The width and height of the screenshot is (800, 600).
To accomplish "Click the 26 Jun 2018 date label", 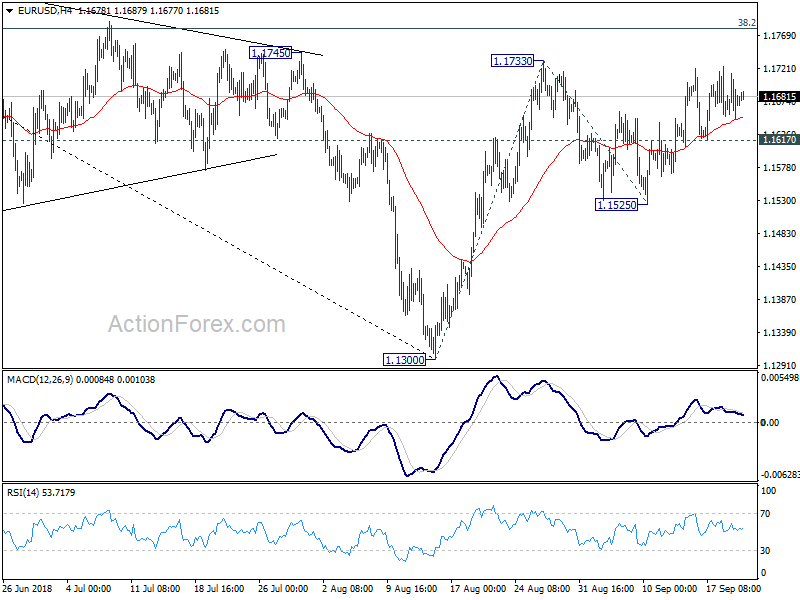I will click(27, 589).
